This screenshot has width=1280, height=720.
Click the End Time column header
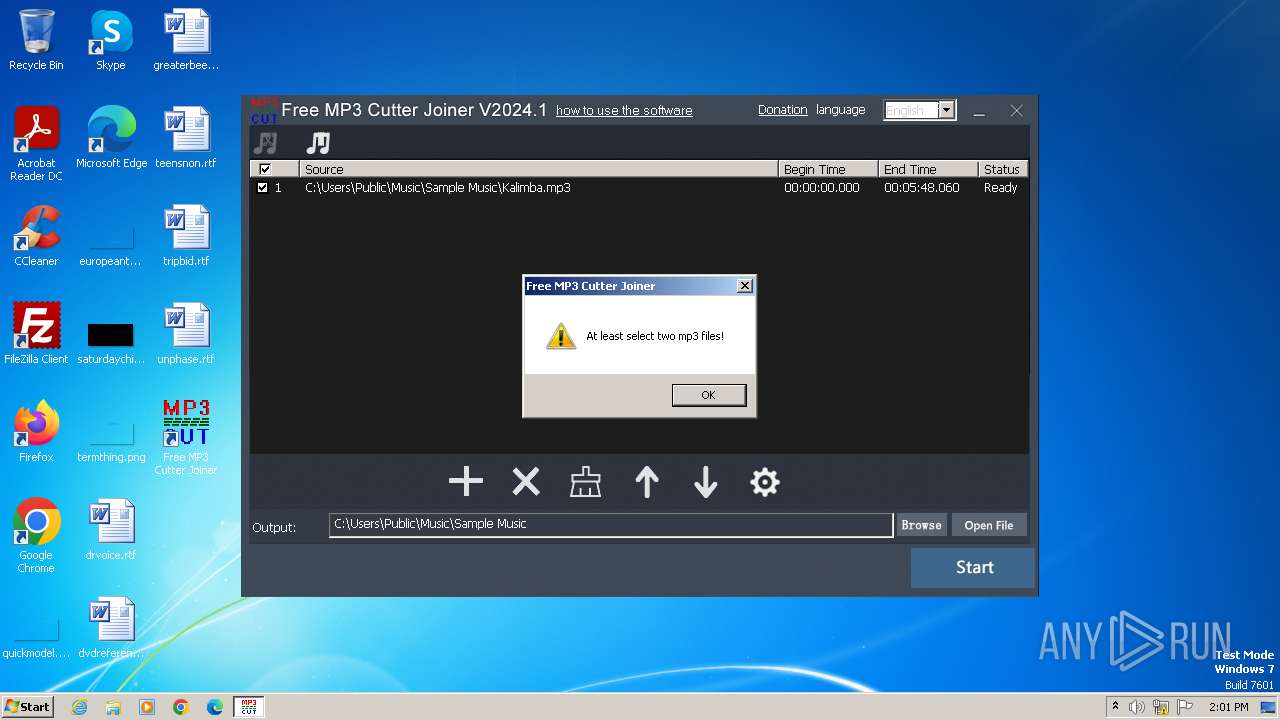pyautogui.click(x=928, y=169)
